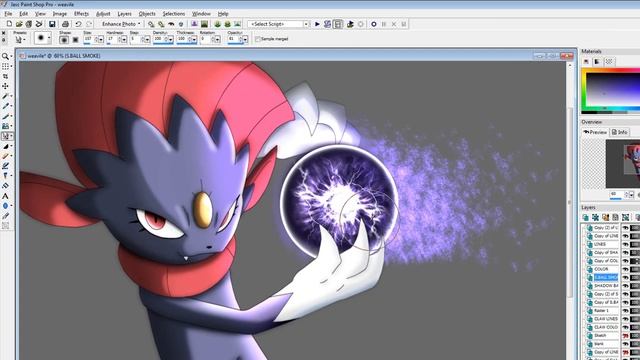The width and height of the screenshot is (640, 360).
Task: Open the Effects menu
Action: point(81,13)
